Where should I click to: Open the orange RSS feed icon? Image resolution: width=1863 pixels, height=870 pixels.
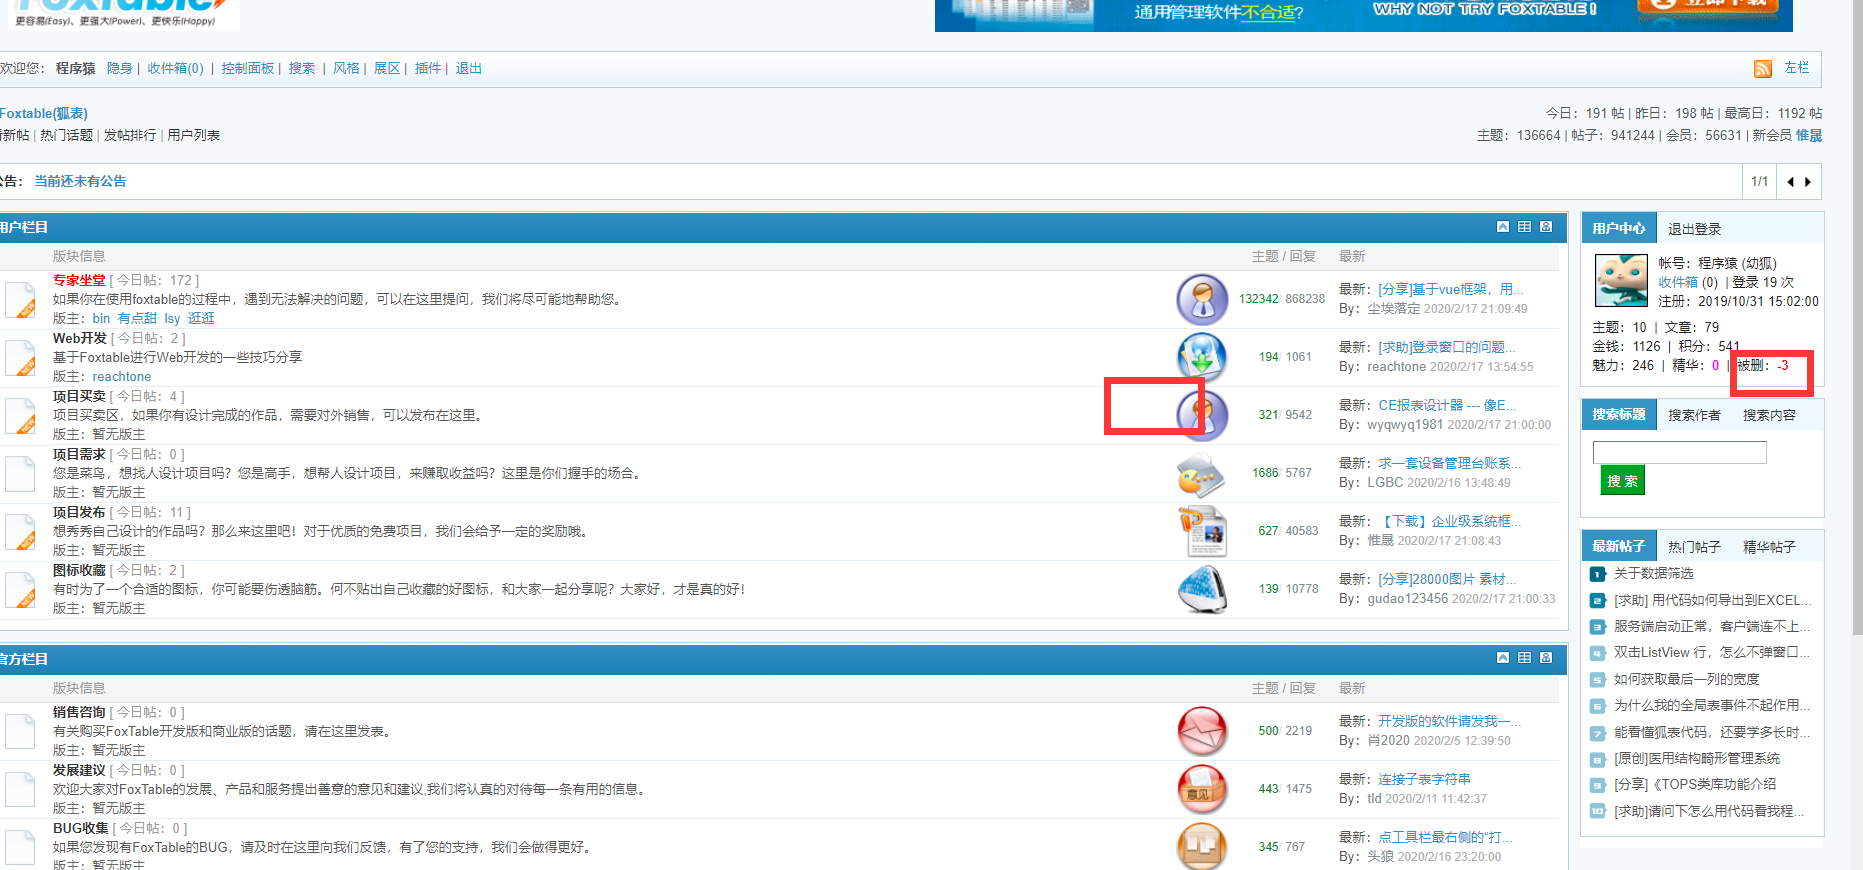tap(1762, 69)
